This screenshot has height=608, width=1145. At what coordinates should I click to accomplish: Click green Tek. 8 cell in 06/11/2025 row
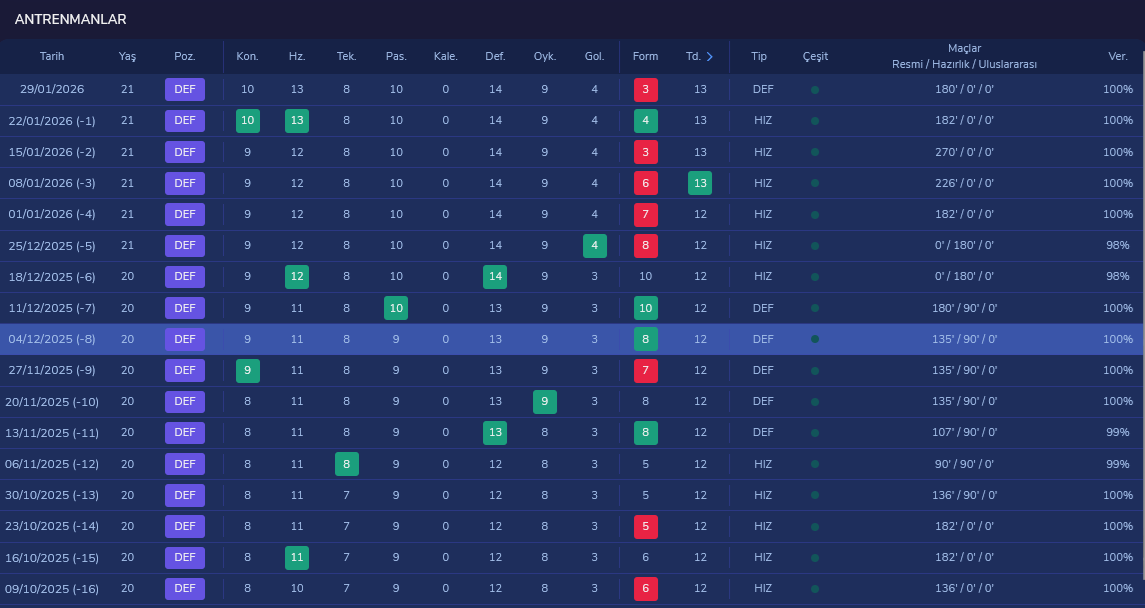point(347,463)
